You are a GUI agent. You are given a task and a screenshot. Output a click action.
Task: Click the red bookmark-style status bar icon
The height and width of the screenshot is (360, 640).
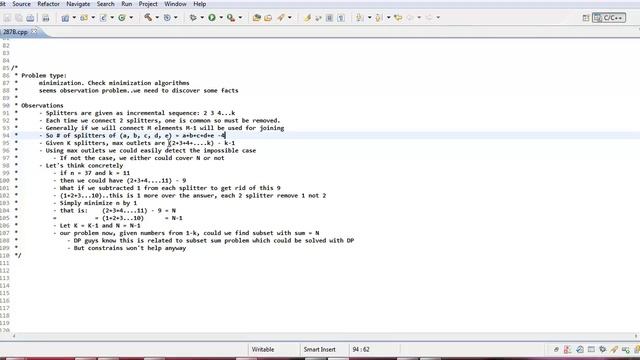coord(567,349)
